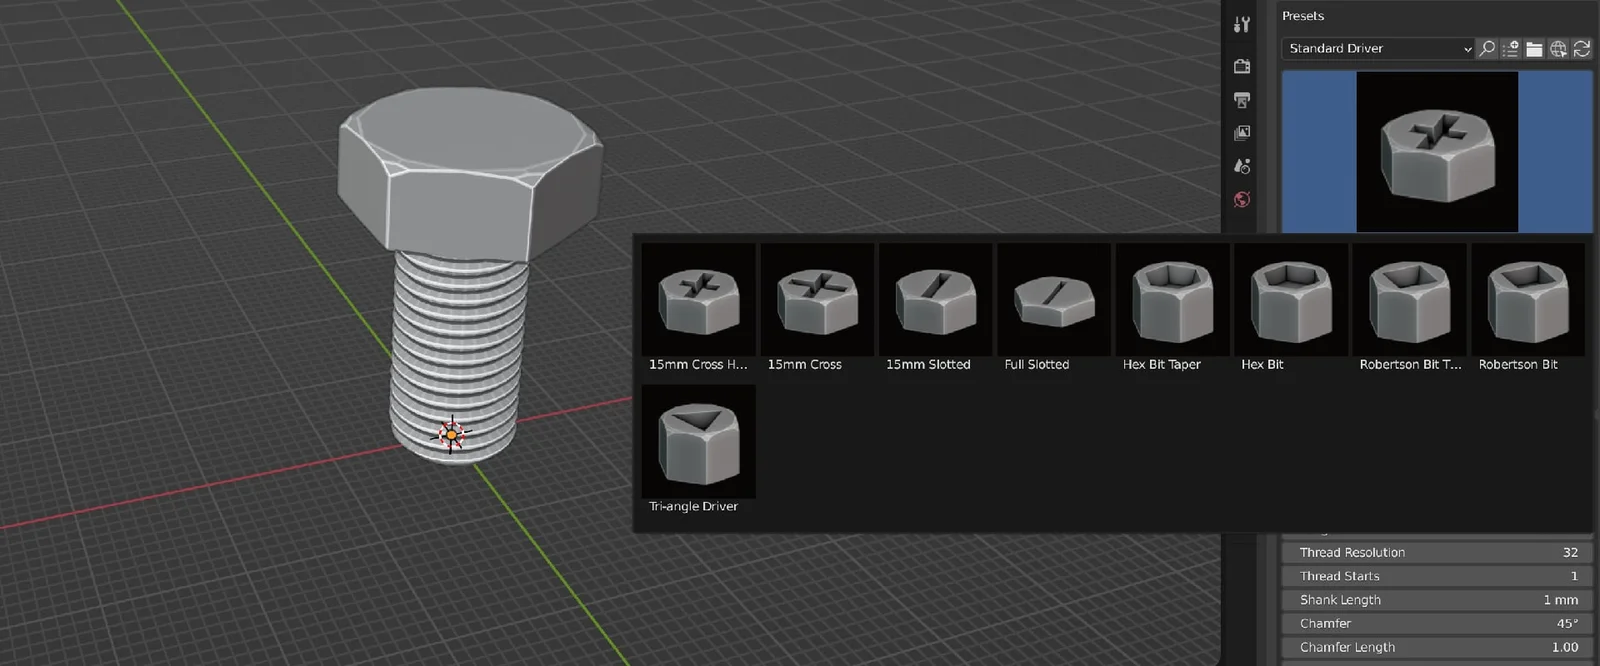Click the 3D cursor at bolt base
The height and width of the screenshot is (666, 1600).
tap(451, 434)
